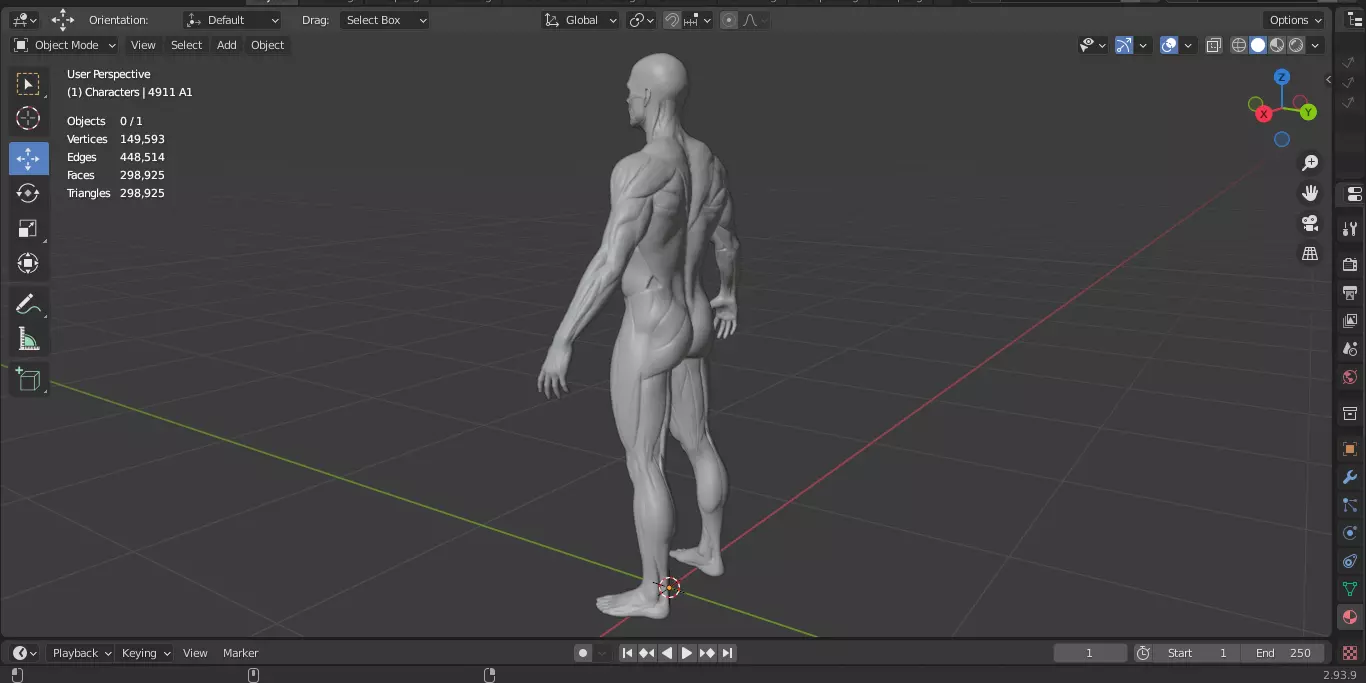Open gizmo options dropdown arrow

pos(1143,45)
